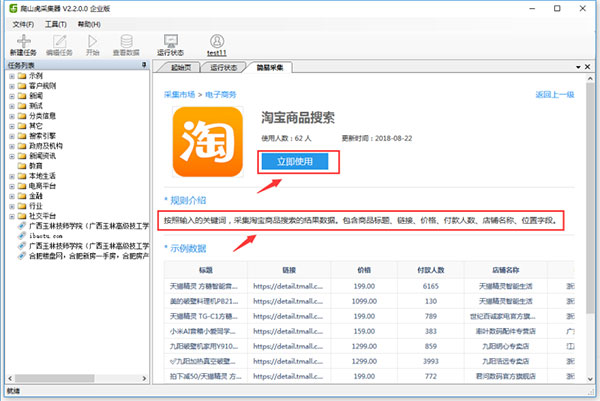Expand the 其它 folder node
600x401 pixels.
pyautogui.click(x=12, y=126)
